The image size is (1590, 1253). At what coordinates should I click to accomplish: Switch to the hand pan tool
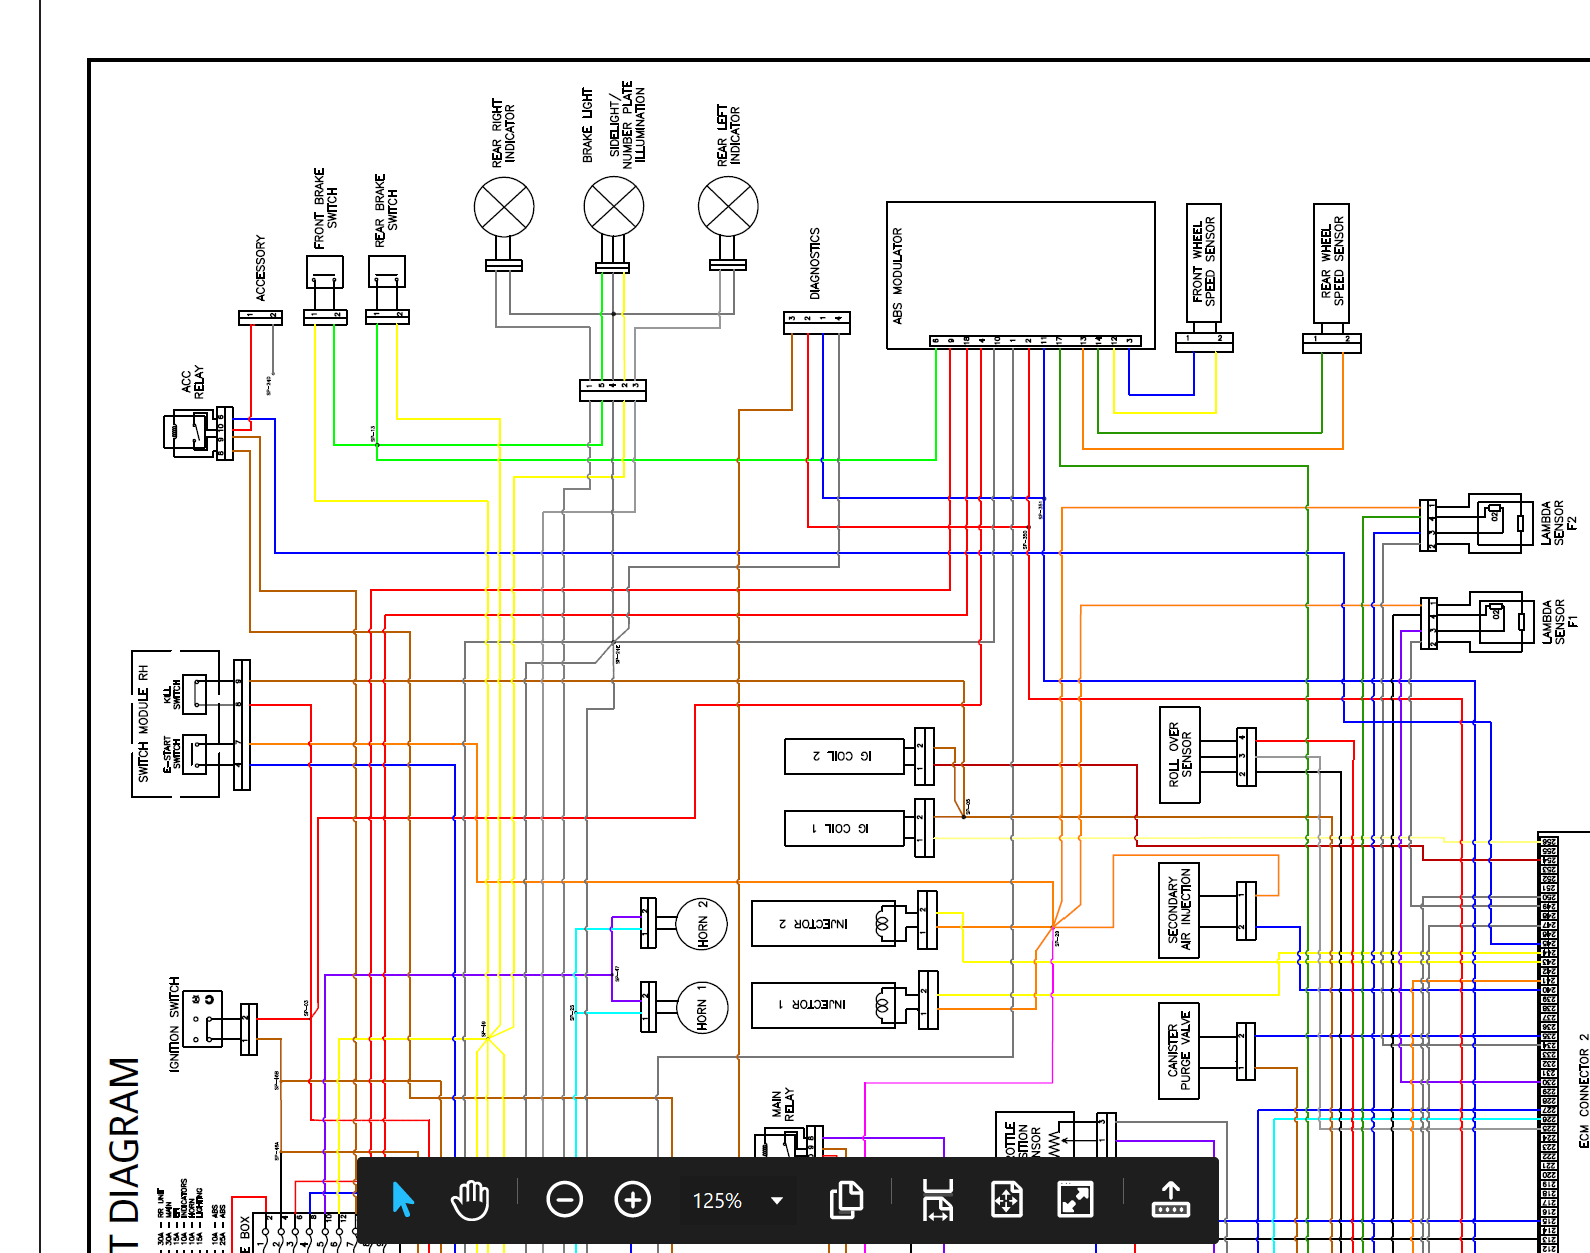[470, 1199]
